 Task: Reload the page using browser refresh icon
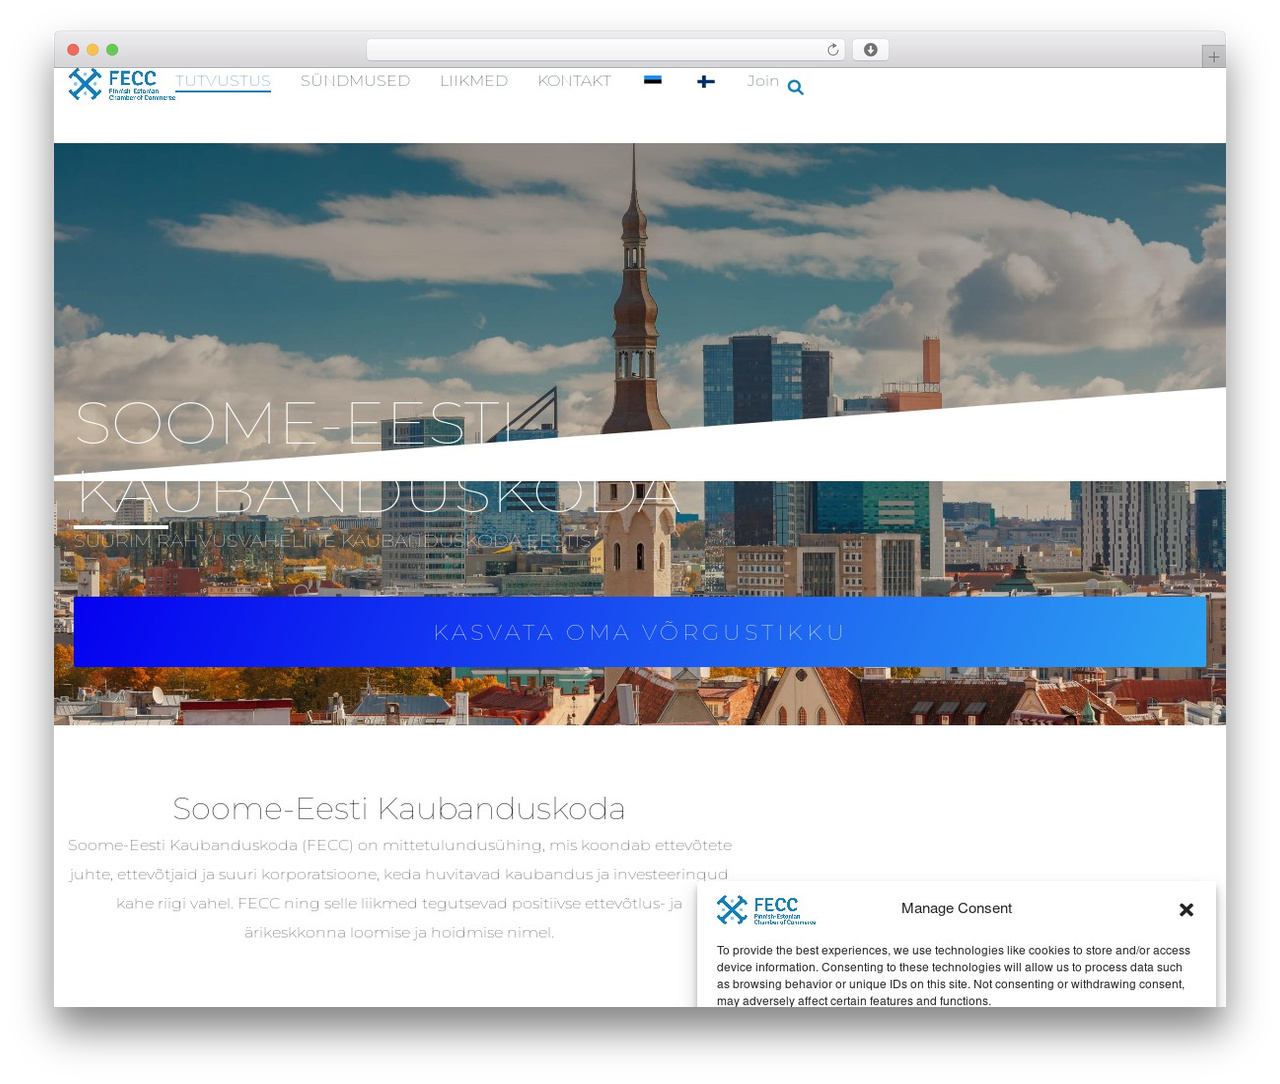coord(832,50)
